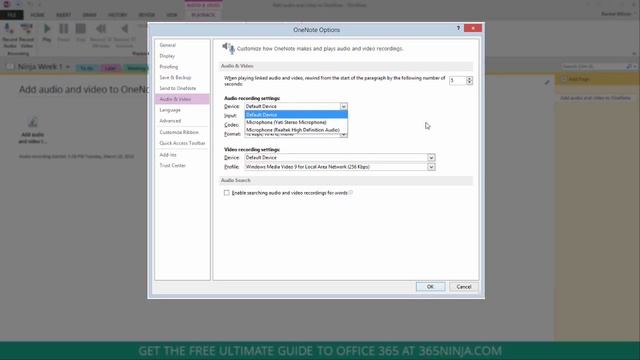Click OK in OneNote Options
Viewport: 640px width, 360px height.
click(x=430, y=287)
